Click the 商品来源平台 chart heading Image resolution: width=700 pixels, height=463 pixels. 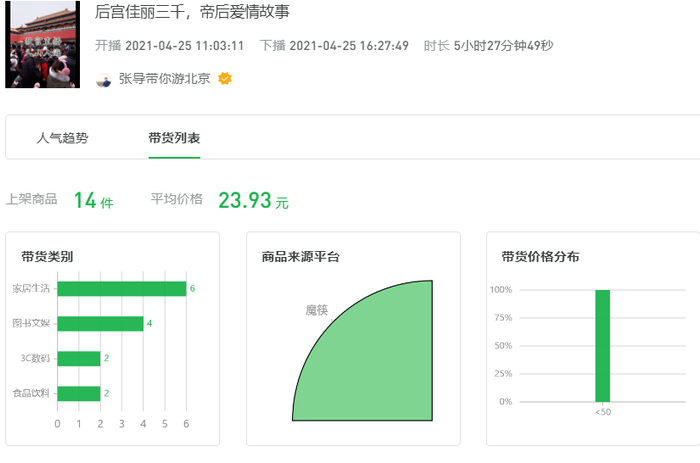[300, 257]
